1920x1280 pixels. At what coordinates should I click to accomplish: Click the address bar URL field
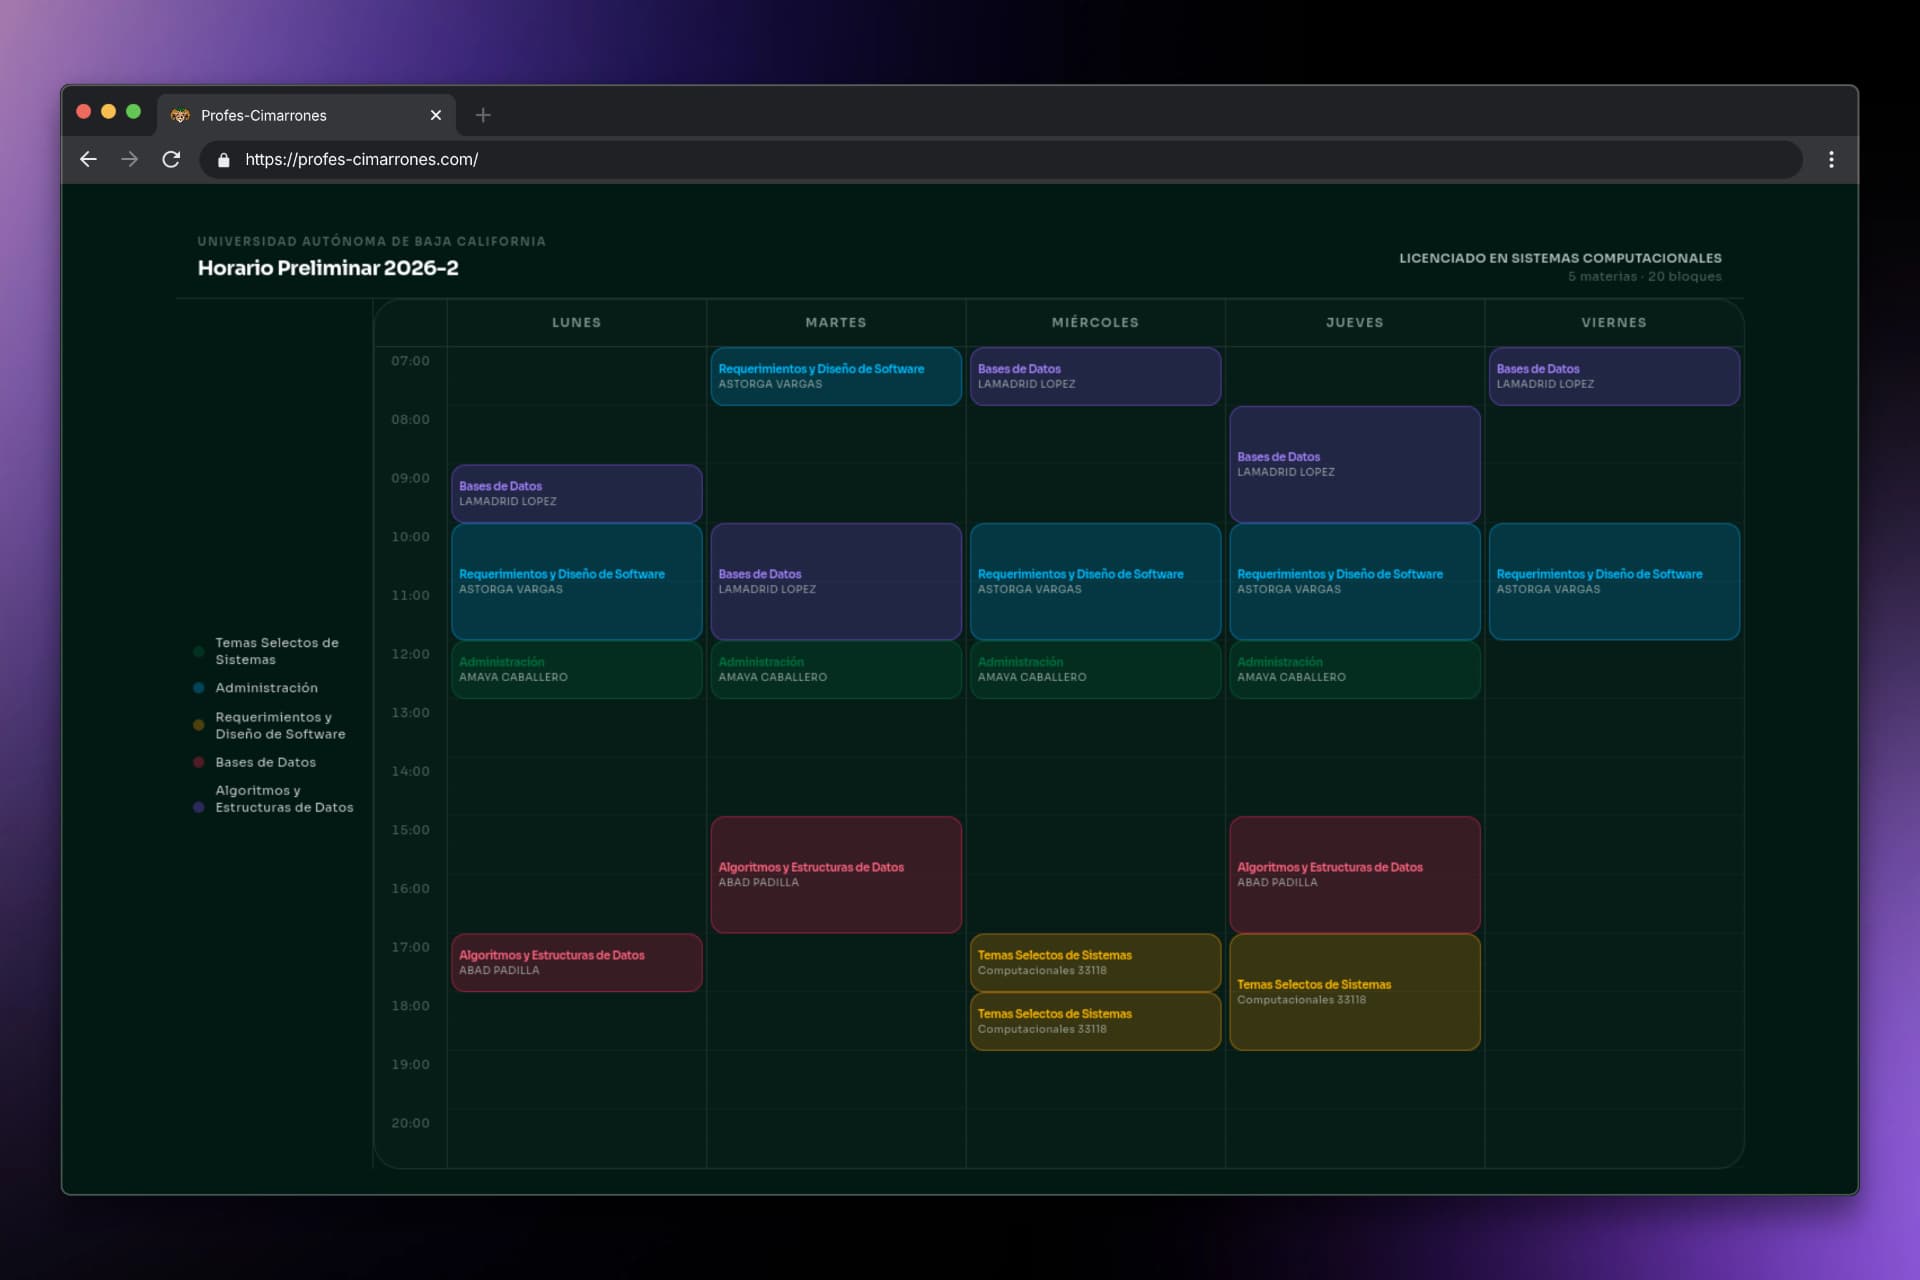[x=1000, y=159]
